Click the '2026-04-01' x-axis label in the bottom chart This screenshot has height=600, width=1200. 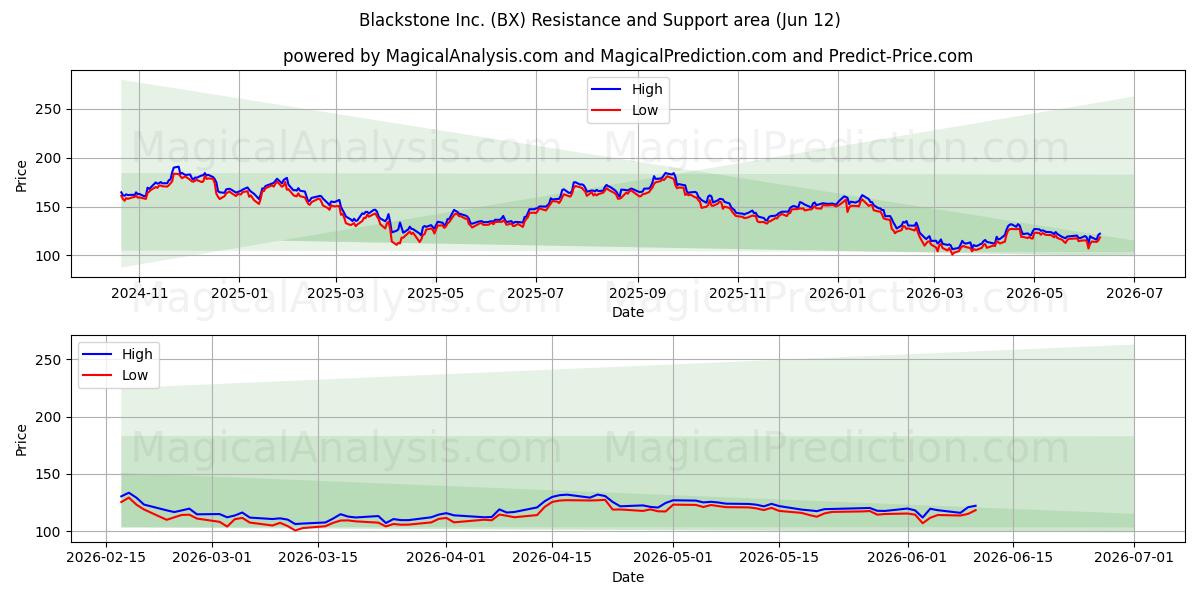tap(446, 558)
